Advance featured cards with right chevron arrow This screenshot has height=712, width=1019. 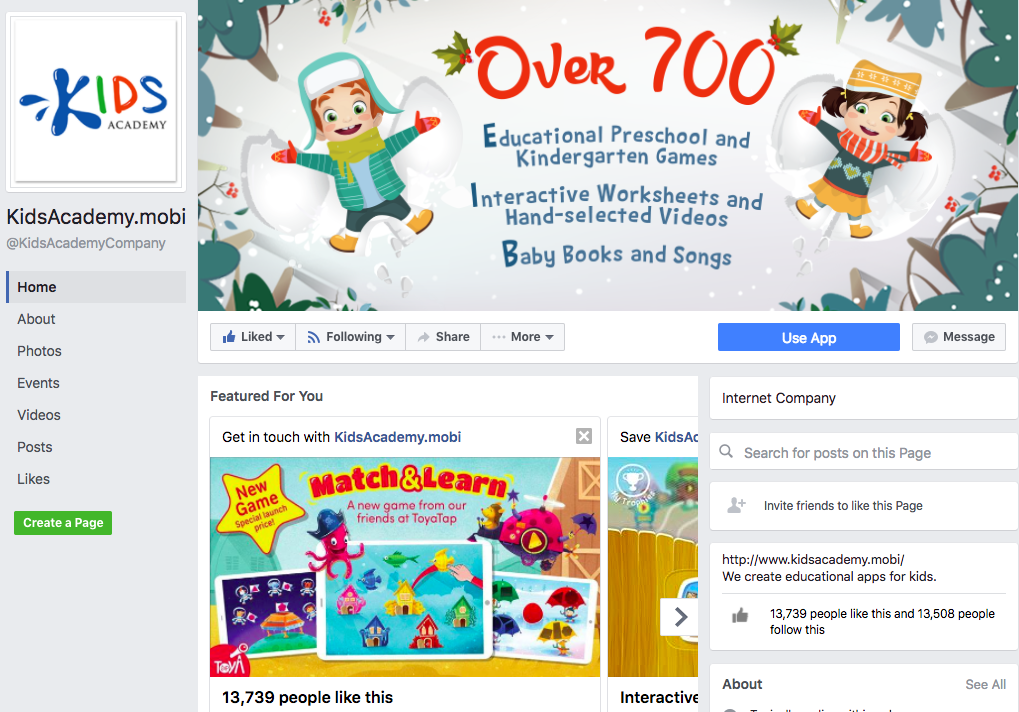click(680, 617)
